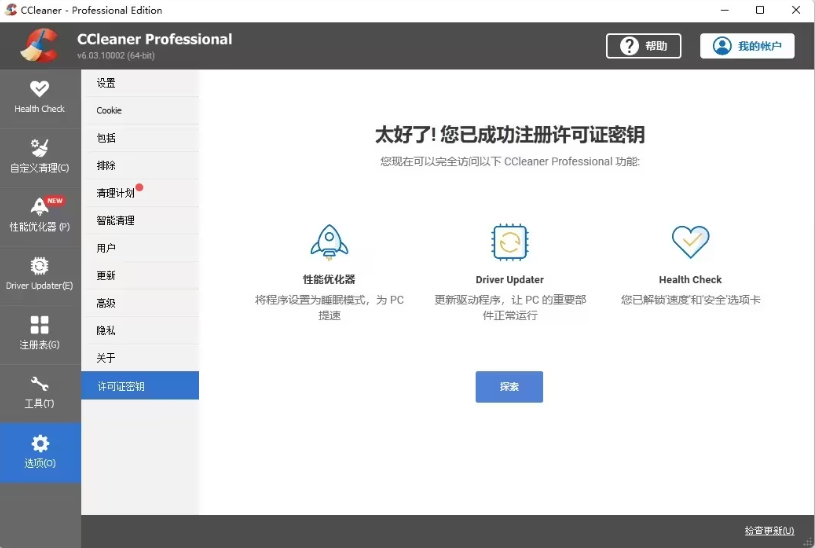
Task: Open the Registry (注册表) section
Action: 40,333
